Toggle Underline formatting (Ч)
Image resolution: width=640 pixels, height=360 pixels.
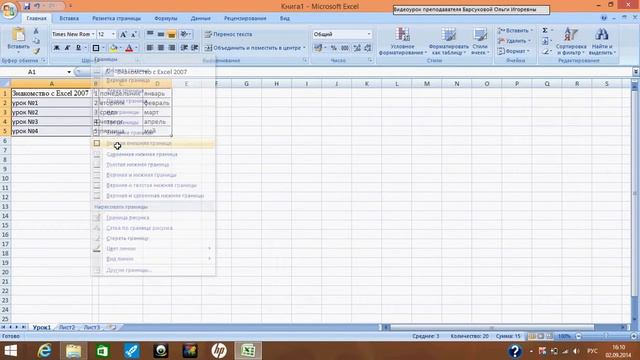[x=78, y=48]
